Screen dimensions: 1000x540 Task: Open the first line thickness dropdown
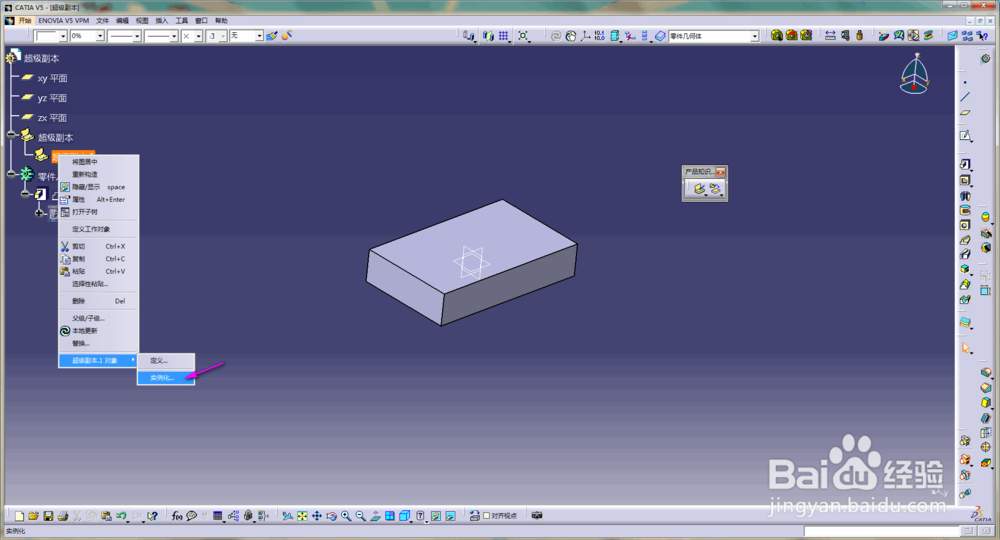[136, 36]
